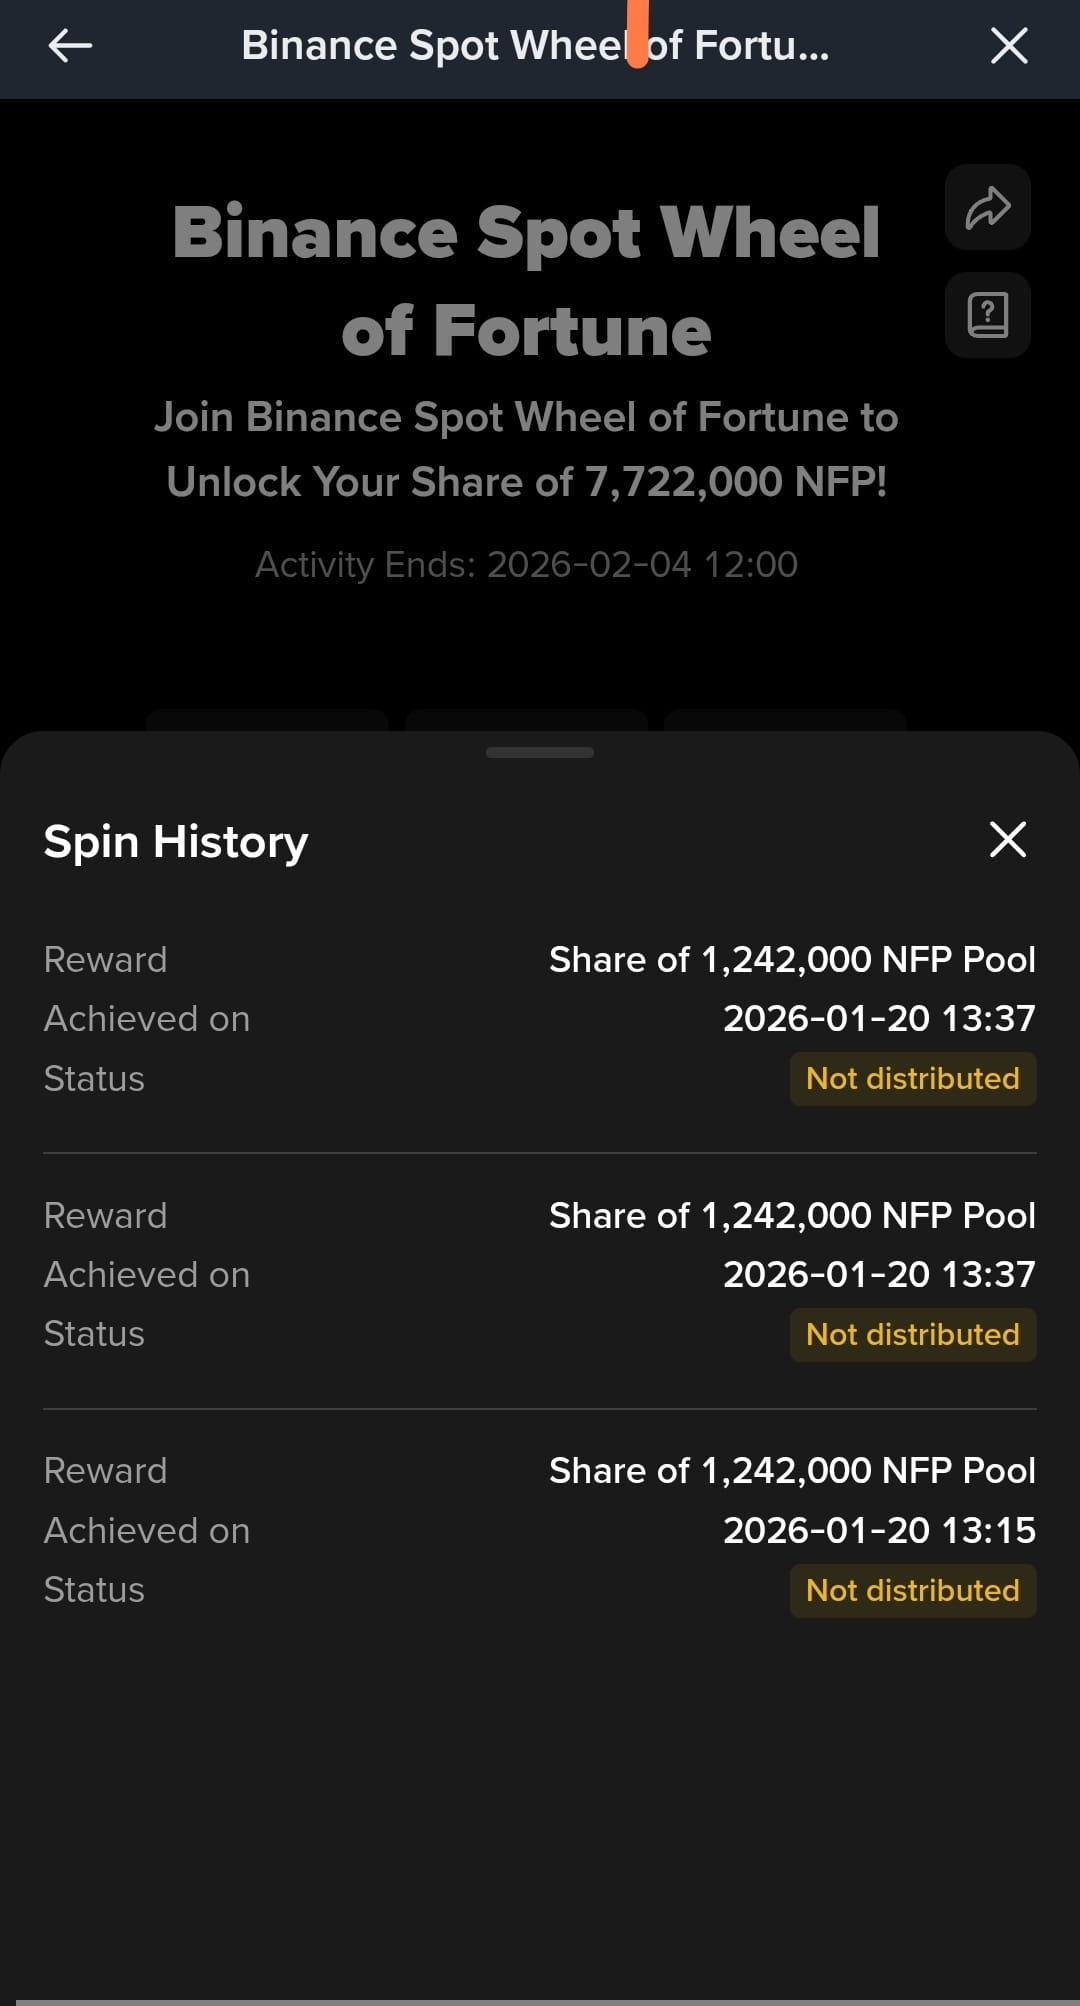This screenshot has height=2006, width=1080.
Task: Close the page with the header X
Action: click(x=1009, y=45)
